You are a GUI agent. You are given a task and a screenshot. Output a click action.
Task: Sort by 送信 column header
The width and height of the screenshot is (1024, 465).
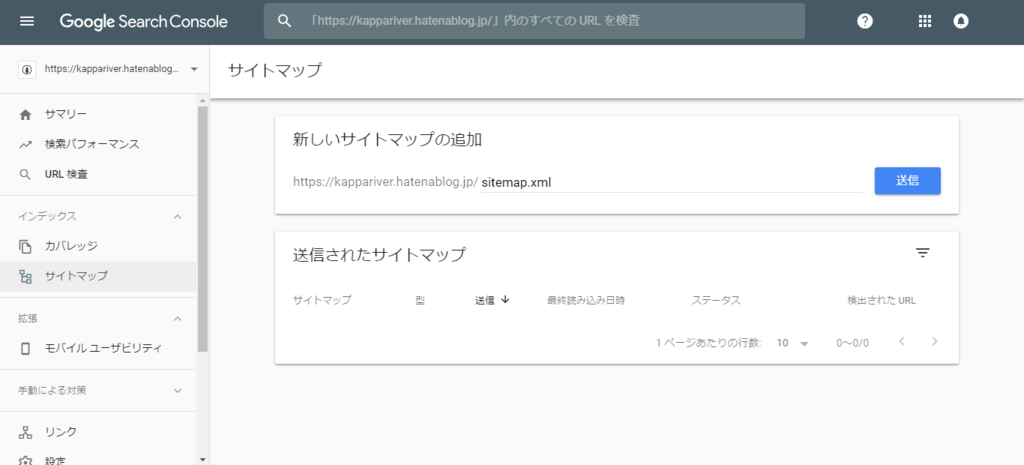(485, 300)
